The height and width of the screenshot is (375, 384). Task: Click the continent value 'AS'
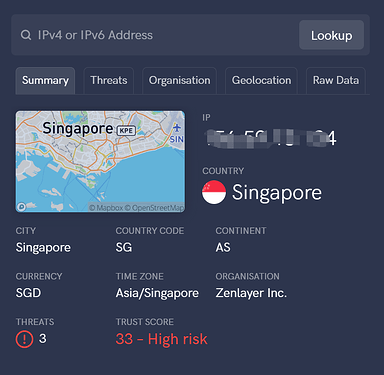click(x=223, y=247)
